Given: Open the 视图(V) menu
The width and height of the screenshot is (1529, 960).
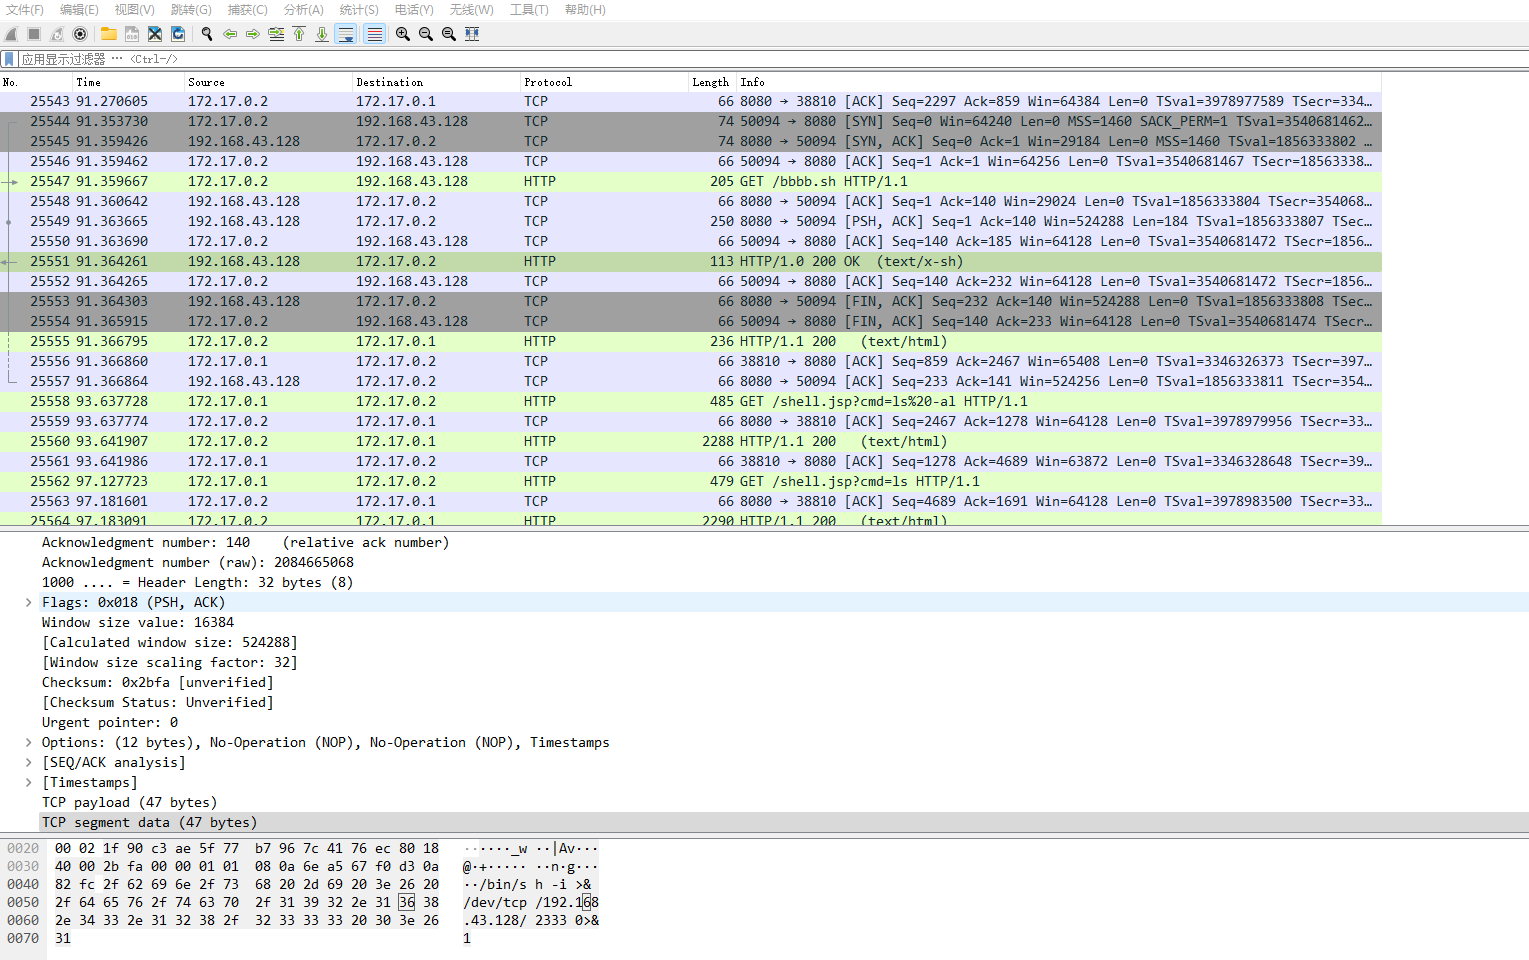Looking at the screenshot, I should tap(134, 9).
